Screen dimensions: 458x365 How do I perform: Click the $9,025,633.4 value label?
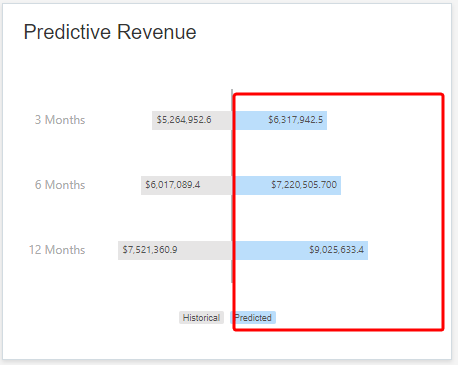click(x=336, y=250)
